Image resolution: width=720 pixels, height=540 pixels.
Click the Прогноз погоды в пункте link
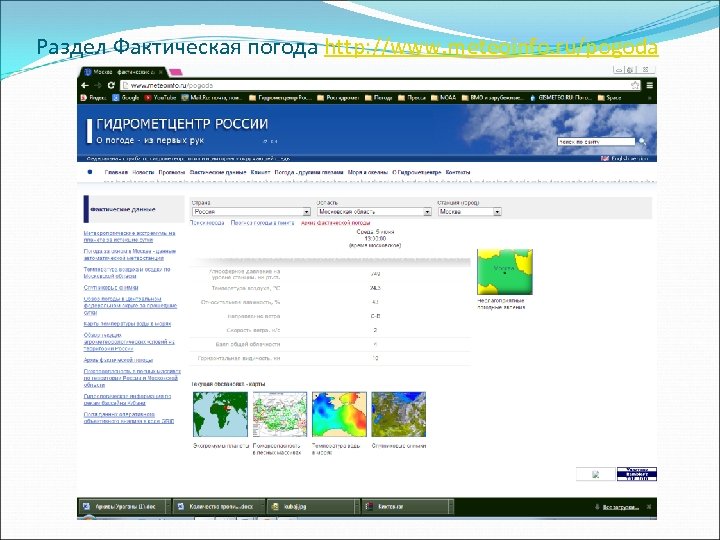coord(262,223)
